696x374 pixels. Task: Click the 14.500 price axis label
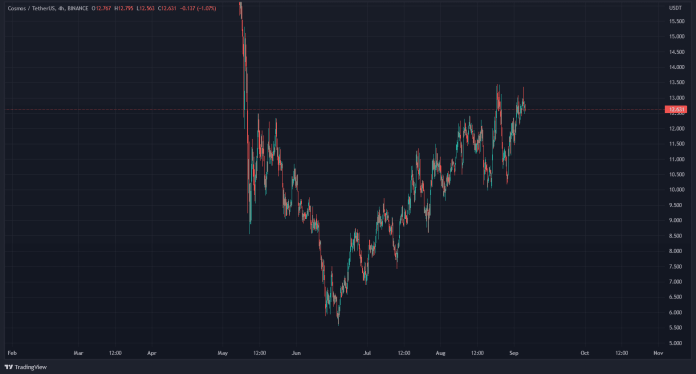click(676, 52)
